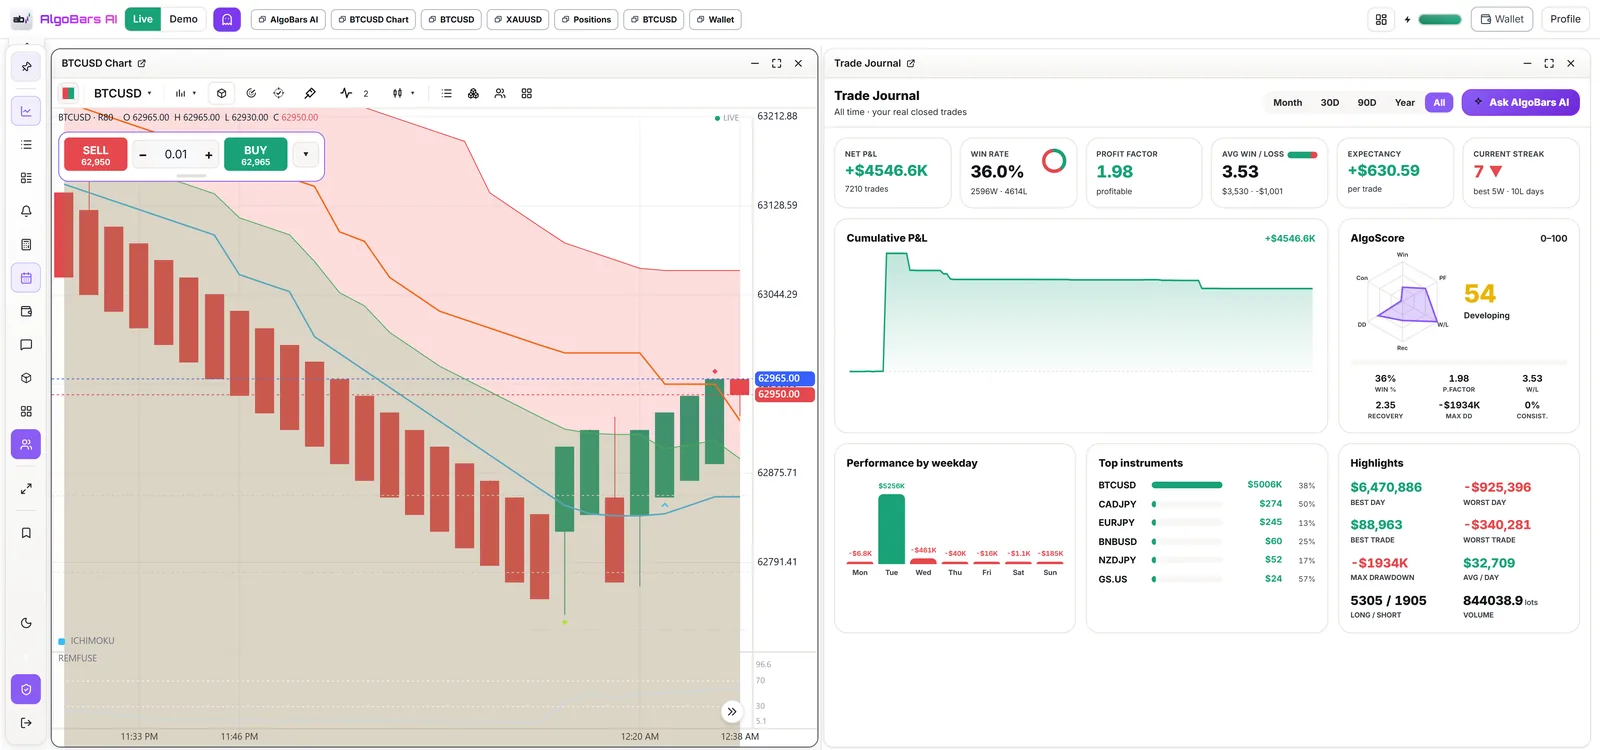Open the chart view sidebar icon
The image size is (1600, 750).
26,111
